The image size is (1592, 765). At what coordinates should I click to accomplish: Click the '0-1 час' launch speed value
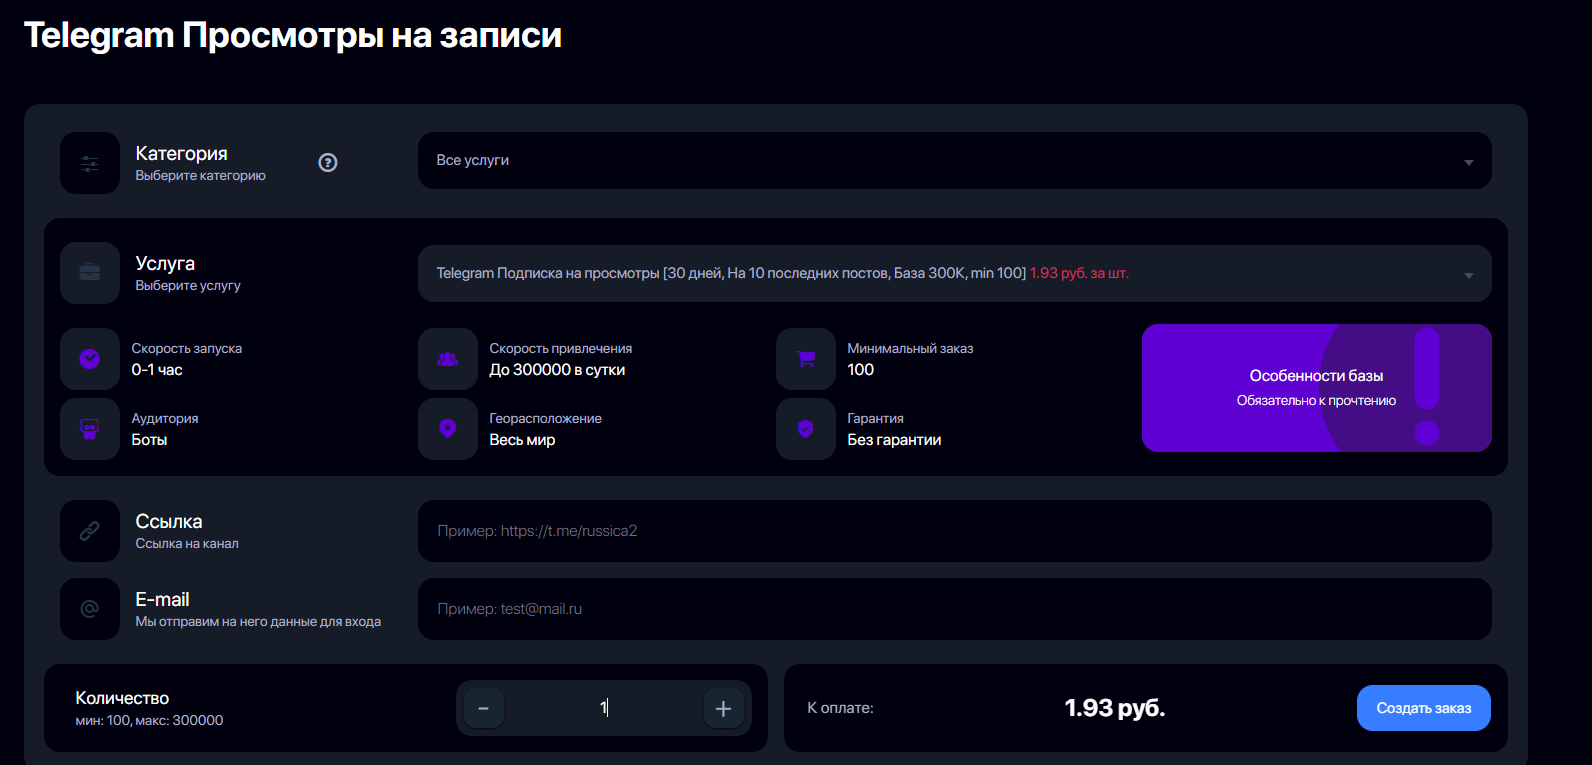(x=157, y=370)
